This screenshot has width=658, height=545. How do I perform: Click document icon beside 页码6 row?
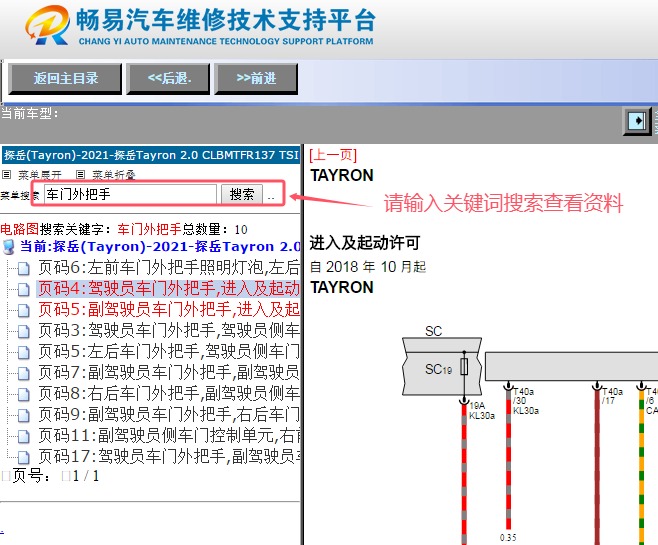(24, 269)
